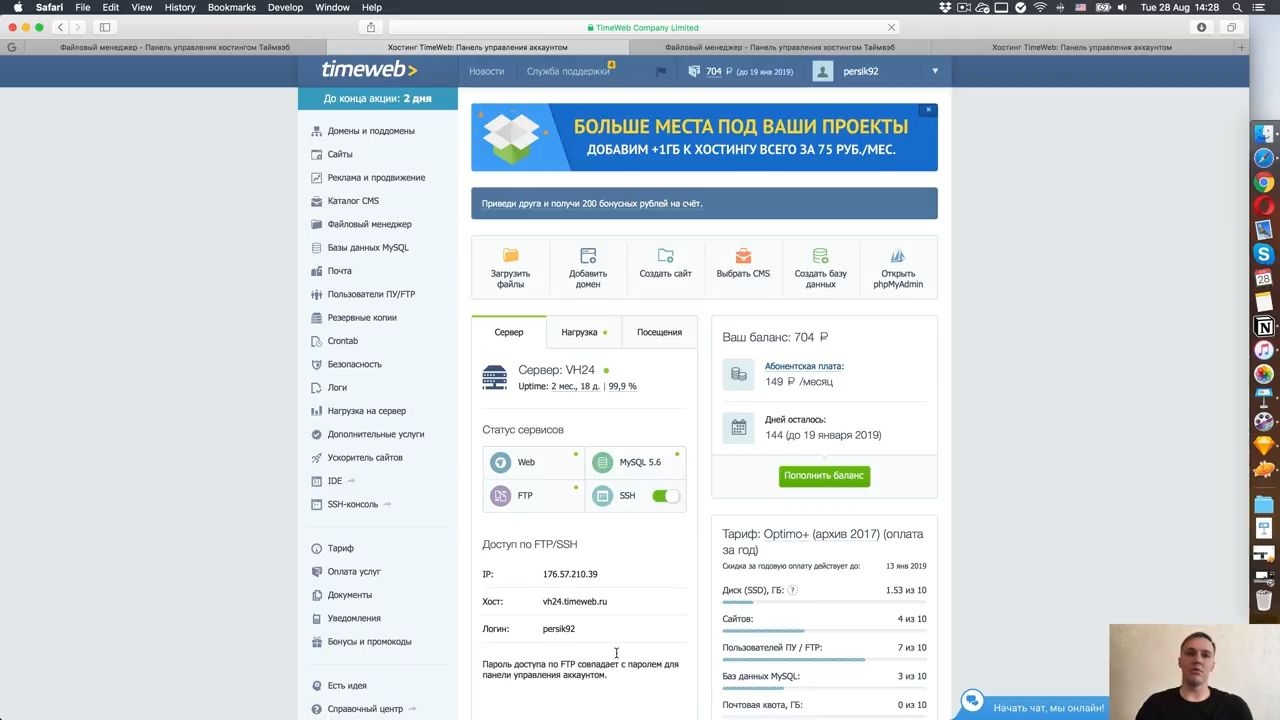Click the Пользователей ПУ/FTP usage bar
The width and height of the screenshot is (1280, 720).
click(x=824, y=660)
